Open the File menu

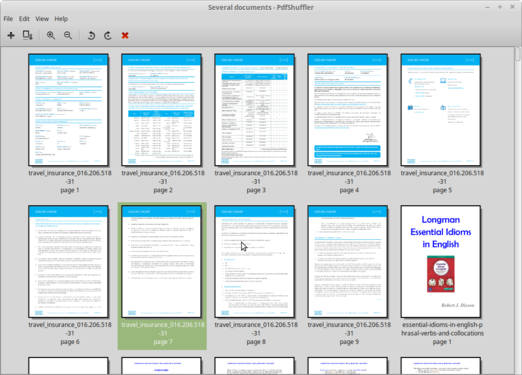click(8, 19)
